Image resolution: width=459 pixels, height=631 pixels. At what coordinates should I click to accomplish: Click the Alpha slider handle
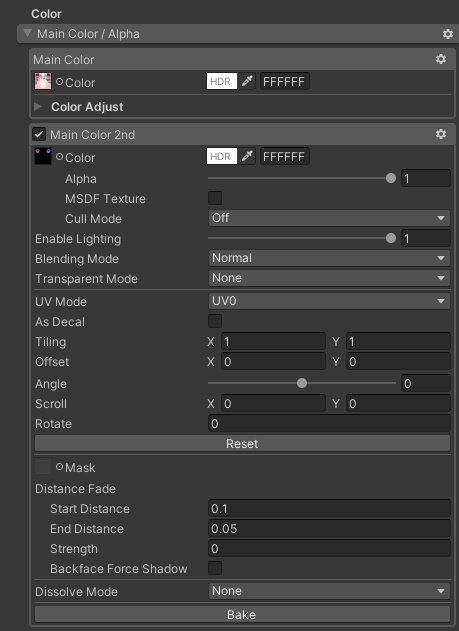[x=391, y=178]
